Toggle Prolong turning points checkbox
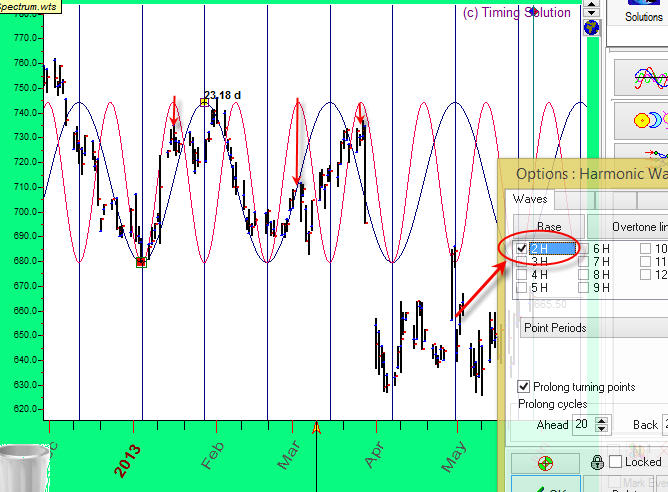The width and height of the screenshot is (668, 492). coord(524,386)
